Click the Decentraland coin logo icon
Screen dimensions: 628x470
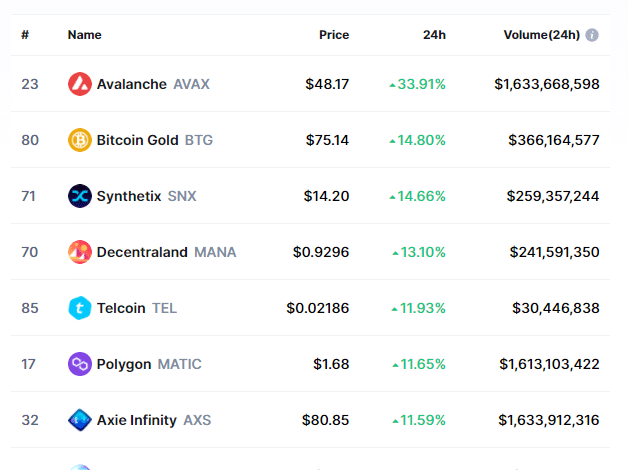pyautogui.click(x=80, y=252)
